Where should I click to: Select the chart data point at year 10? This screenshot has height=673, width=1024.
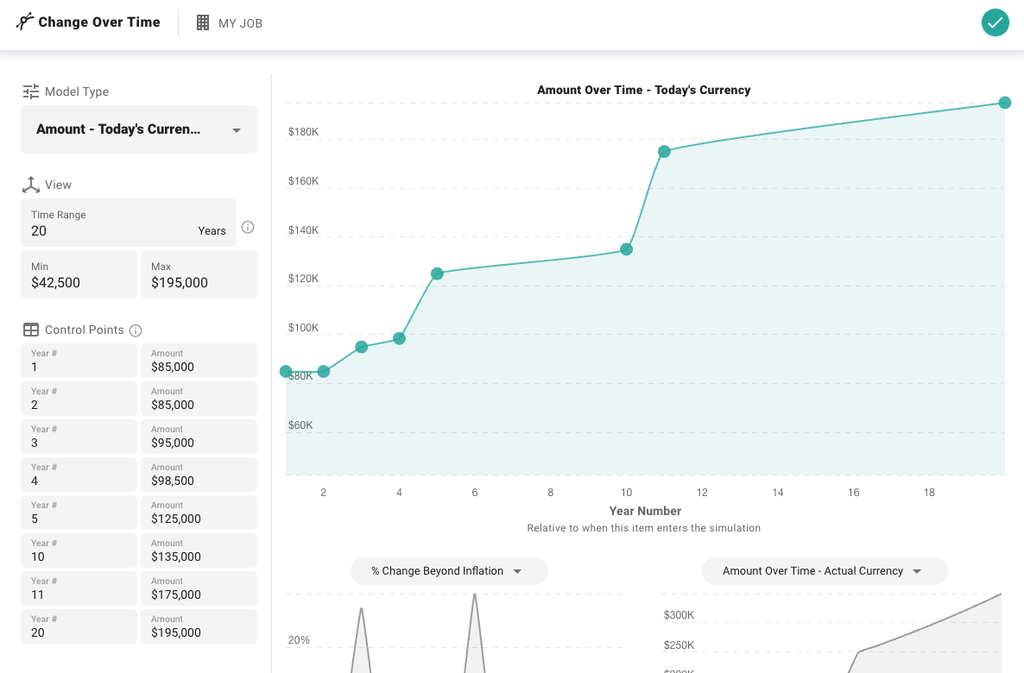point(627,249)
